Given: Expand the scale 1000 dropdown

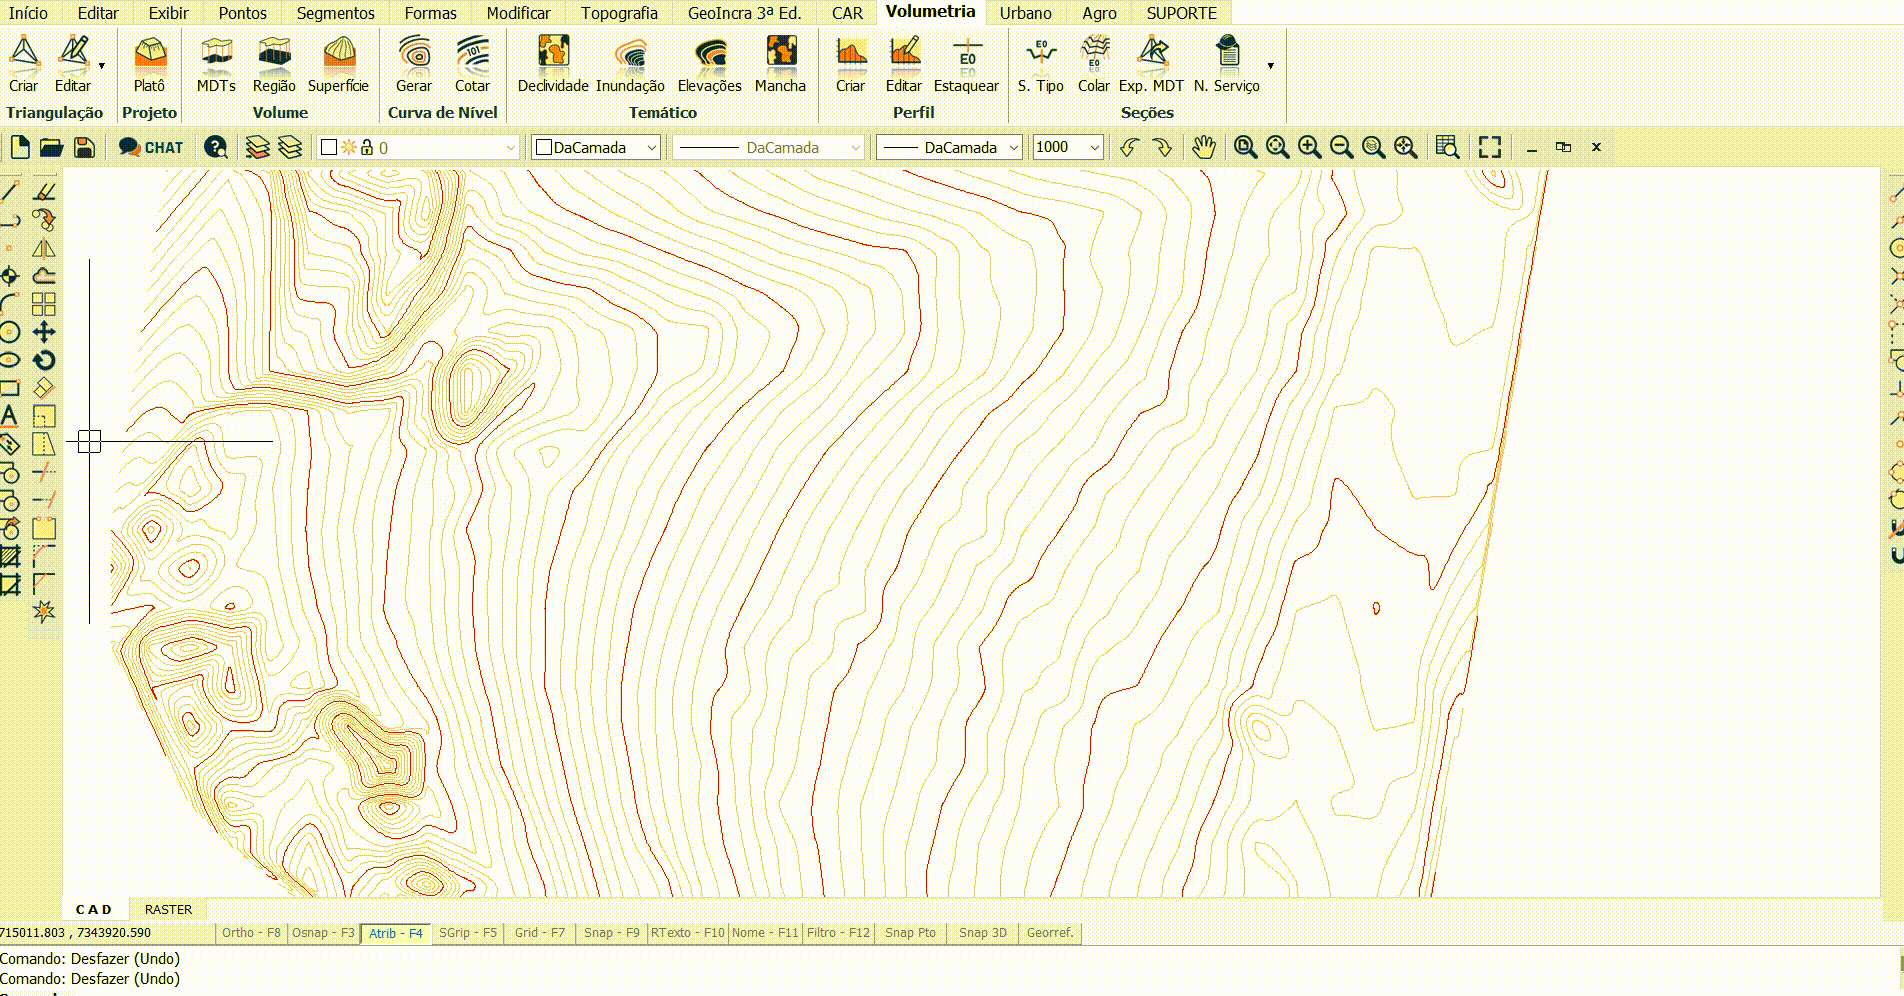Looking at the screenshot, I should [1094, 148].
